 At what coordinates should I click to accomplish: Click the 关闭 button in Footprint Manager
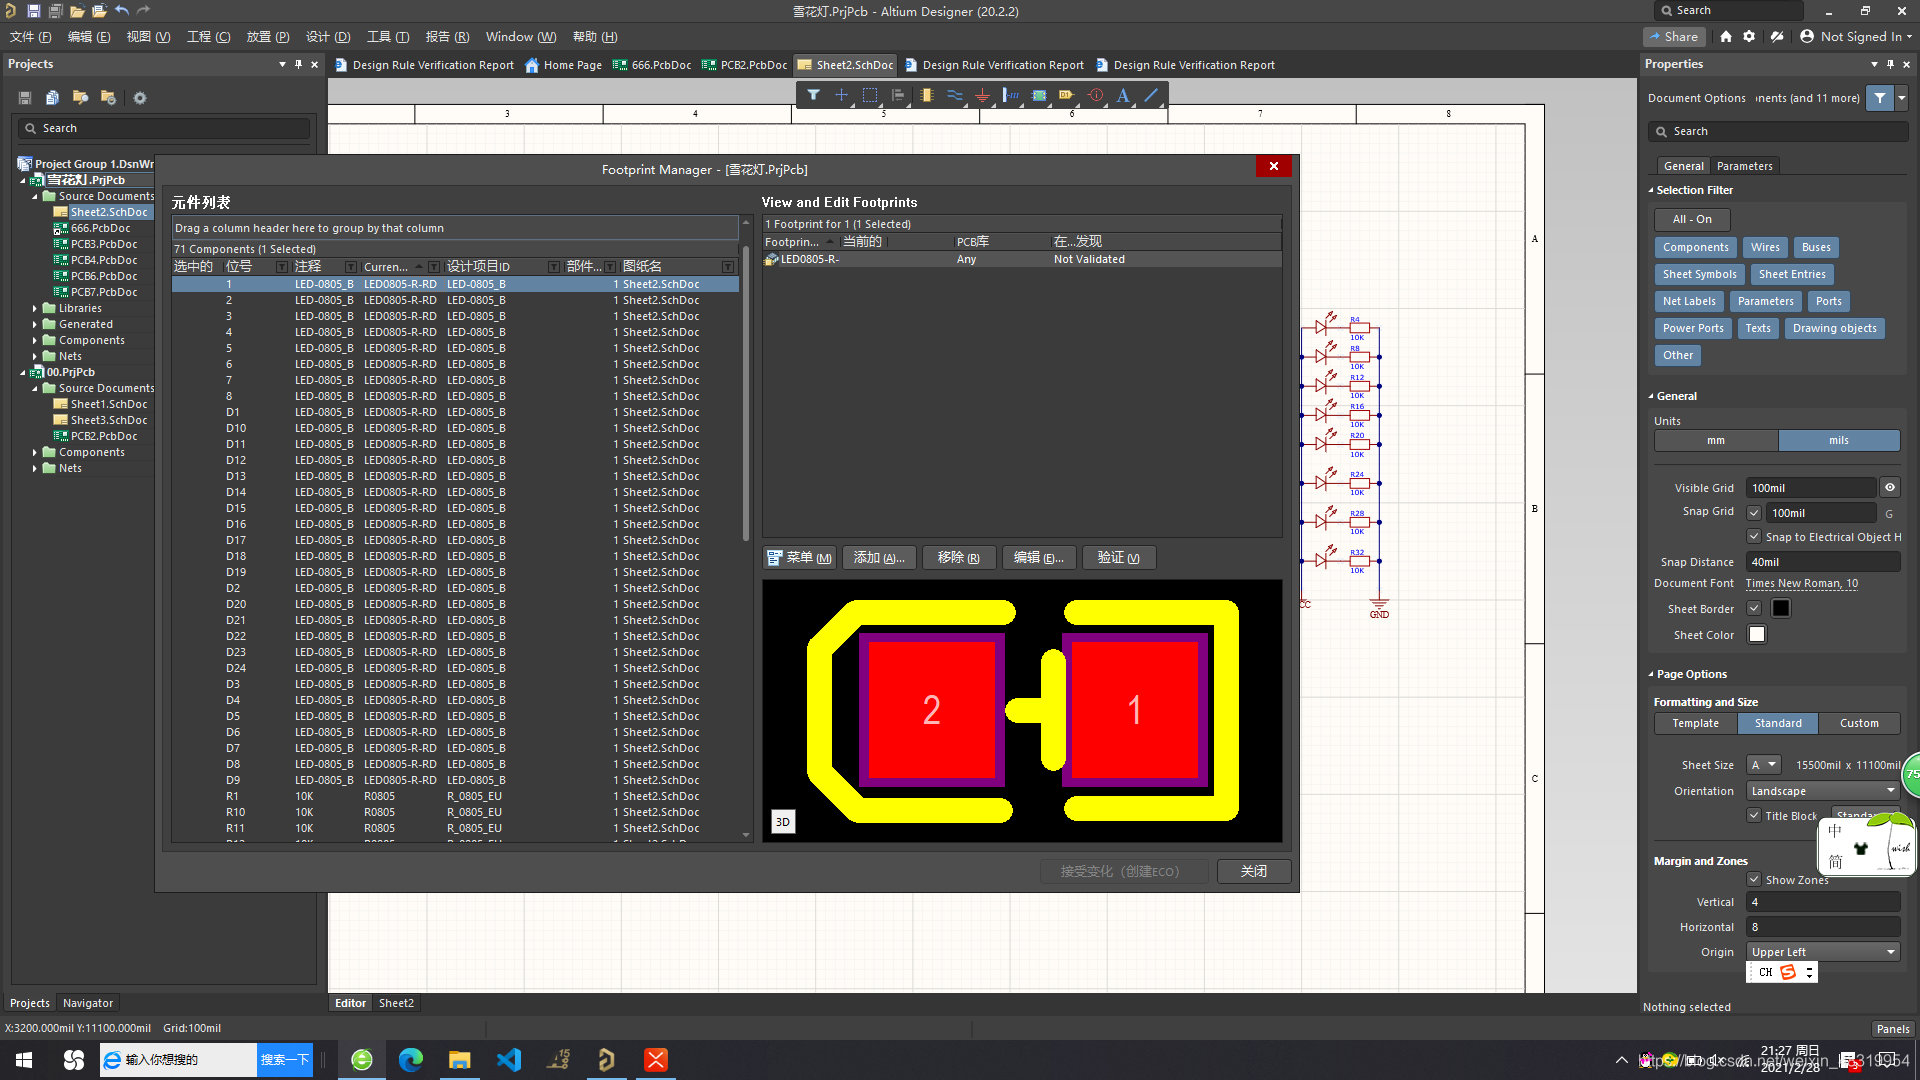click(1254, 871)
